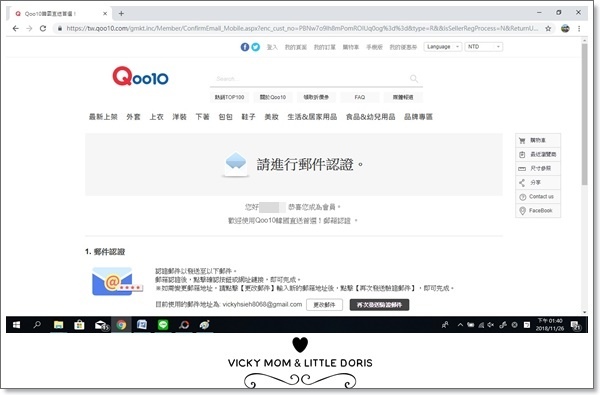
Task: Click the 更改郵件 change email button
Action: [x=324, y=305]
